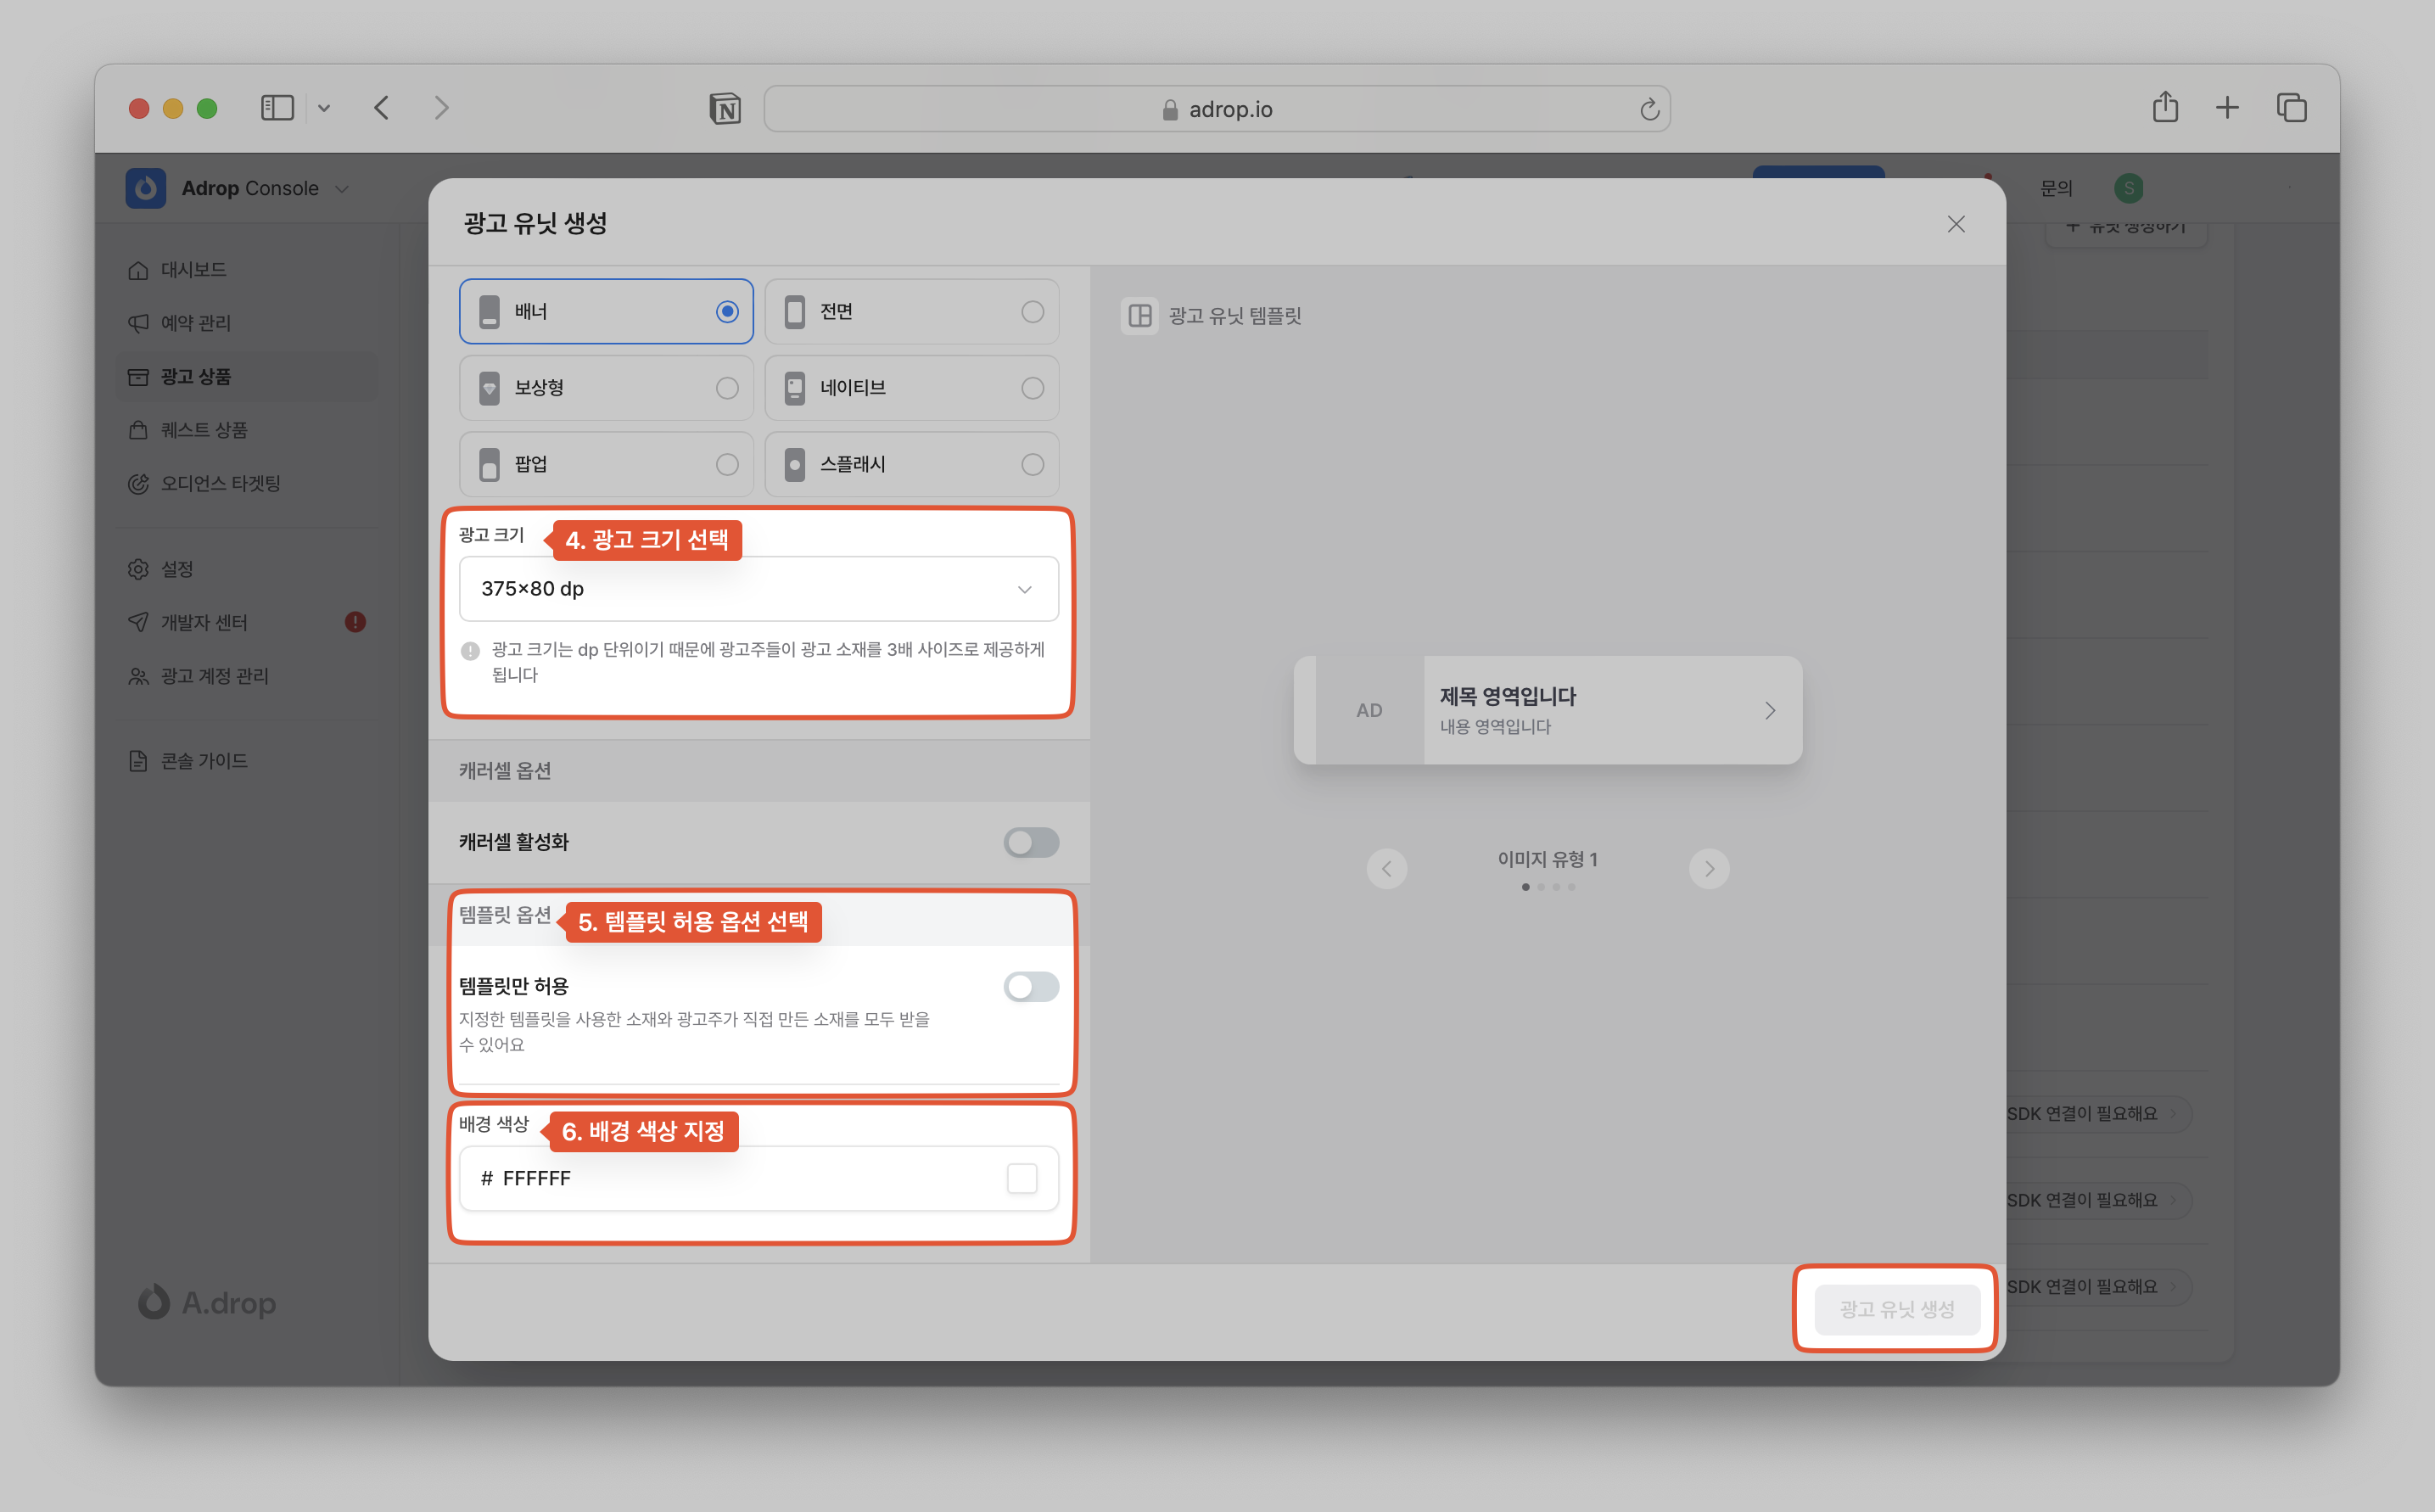Go to next template with right arrow

tap(1709, 868)
